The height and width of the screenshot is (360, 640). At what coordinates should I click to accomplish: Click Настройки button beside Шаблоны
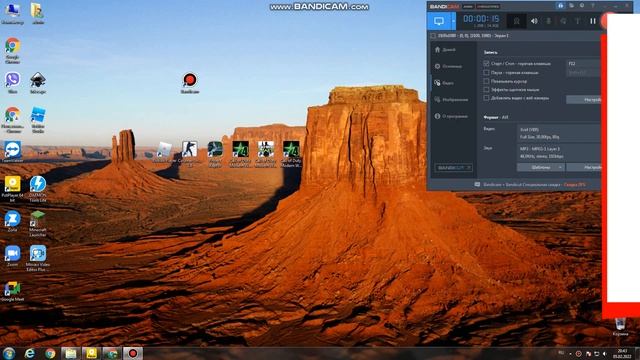click(x=584, y=167)
